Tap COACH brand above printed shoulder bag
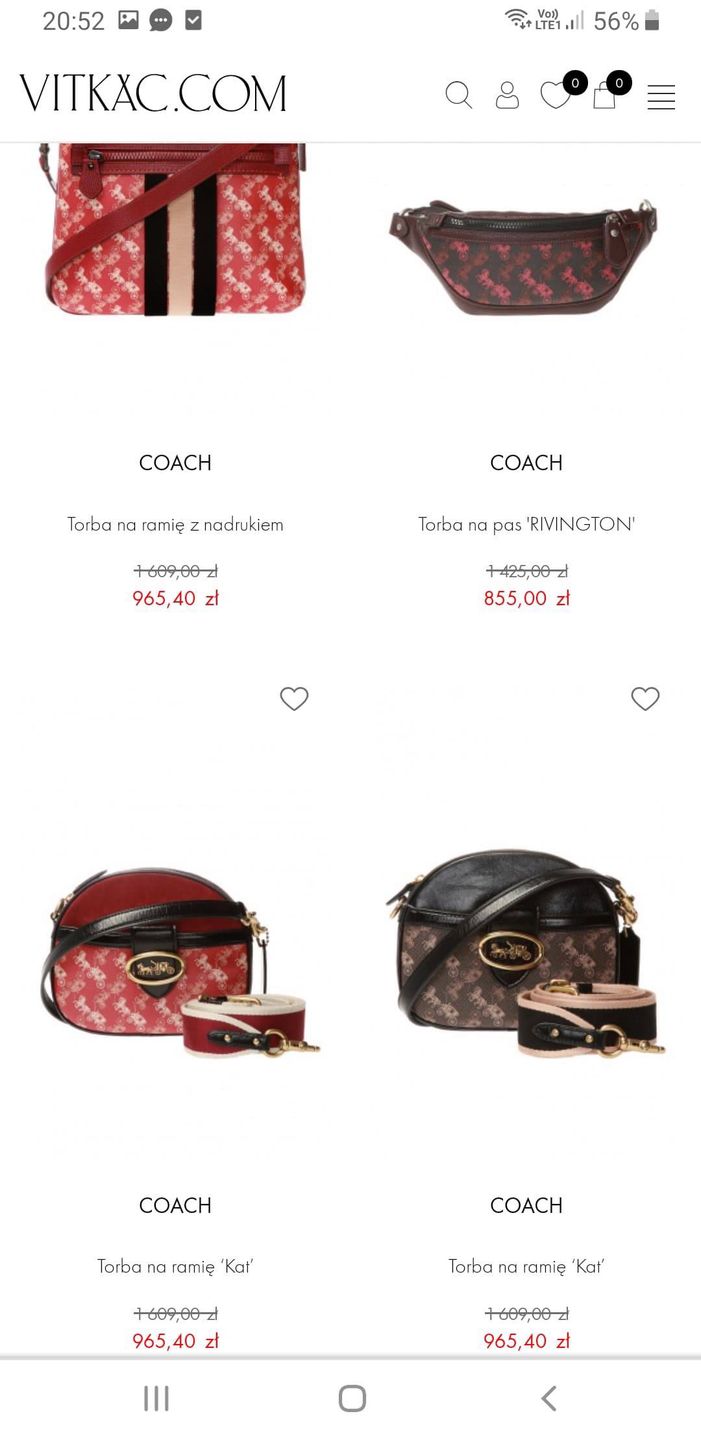Viewport: 701px width, 1440px height. tap(175, 463)
